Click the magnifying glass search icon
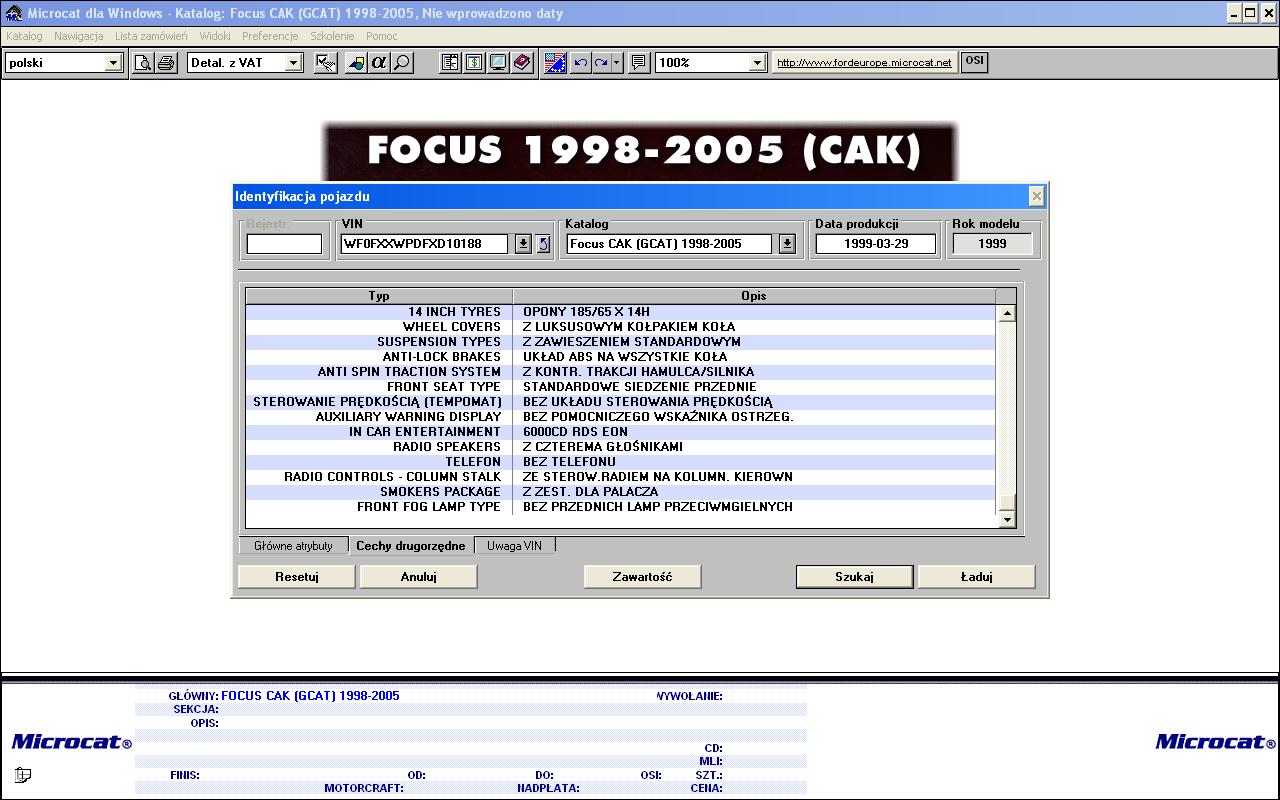Viewport: 1280px width, 800px height. 402,62
